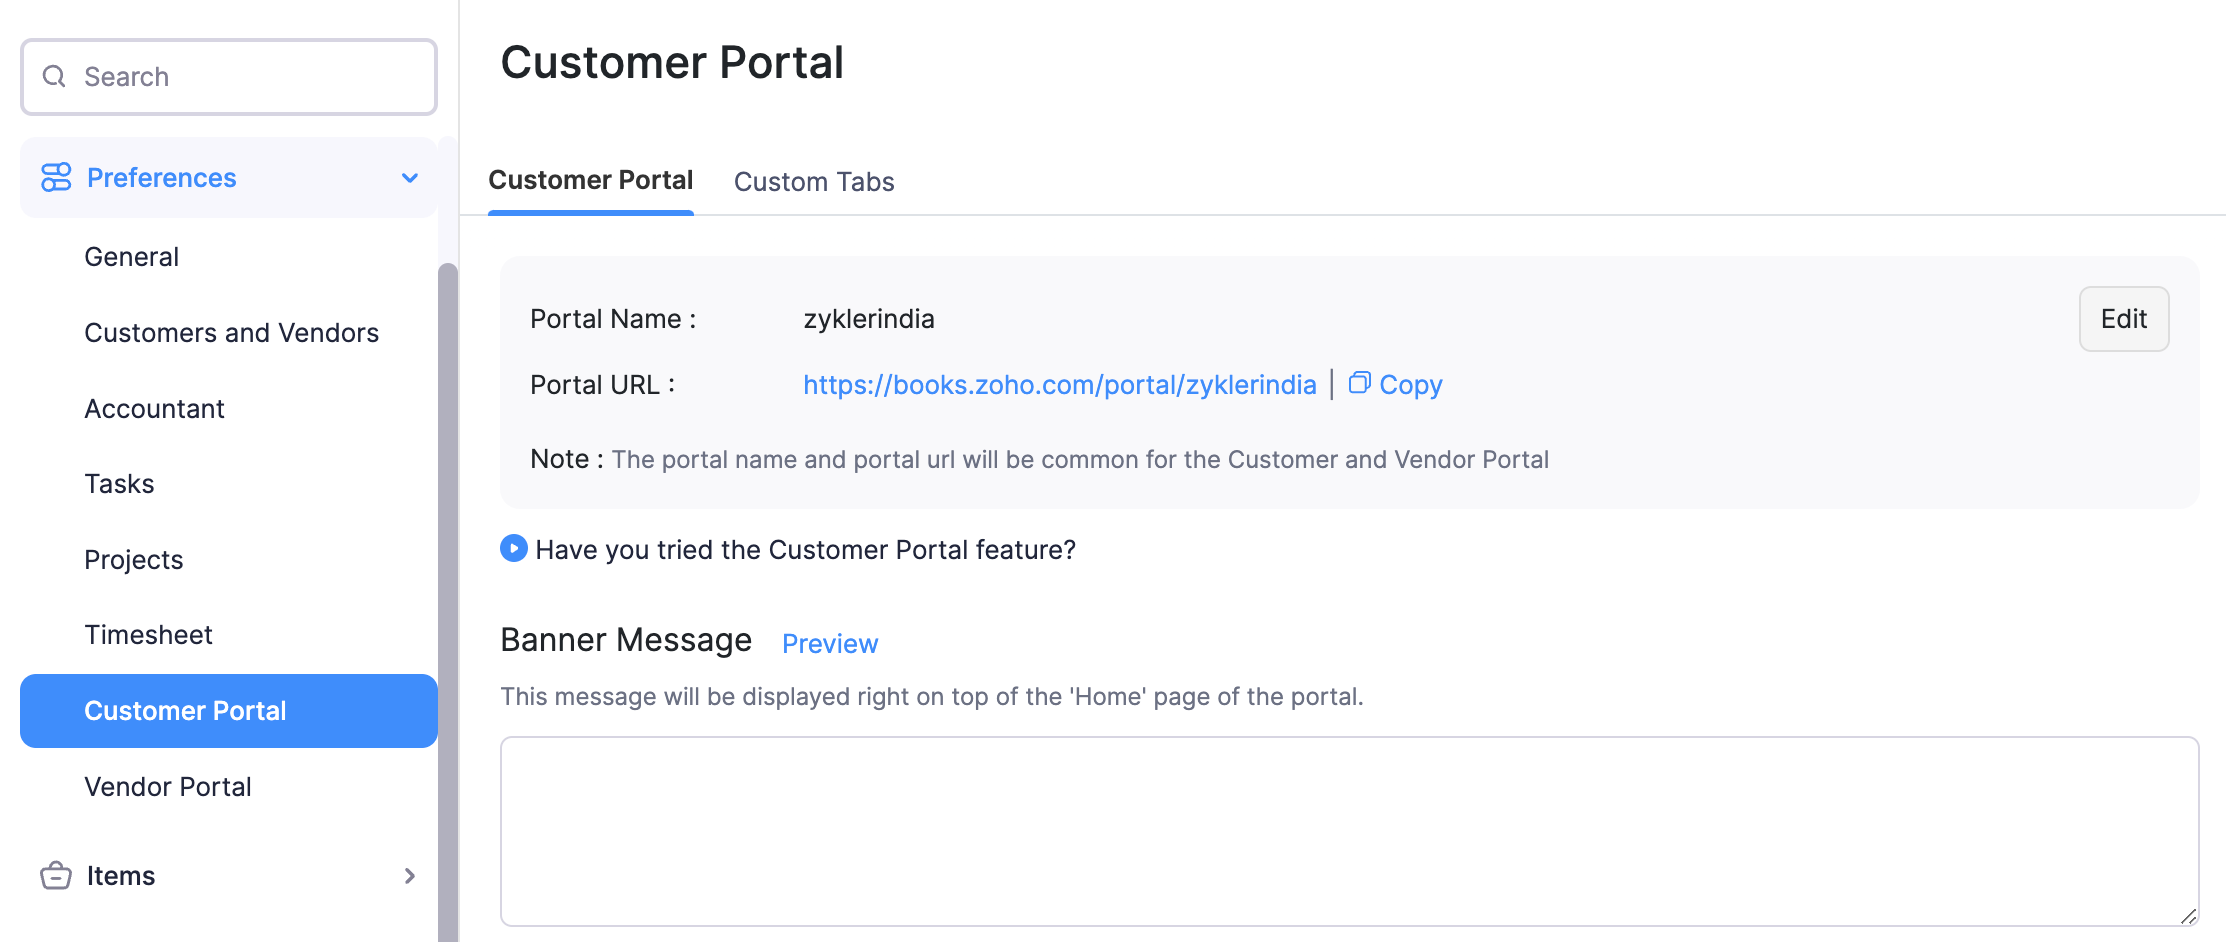Click the search magnifier icon

[54, 76]
